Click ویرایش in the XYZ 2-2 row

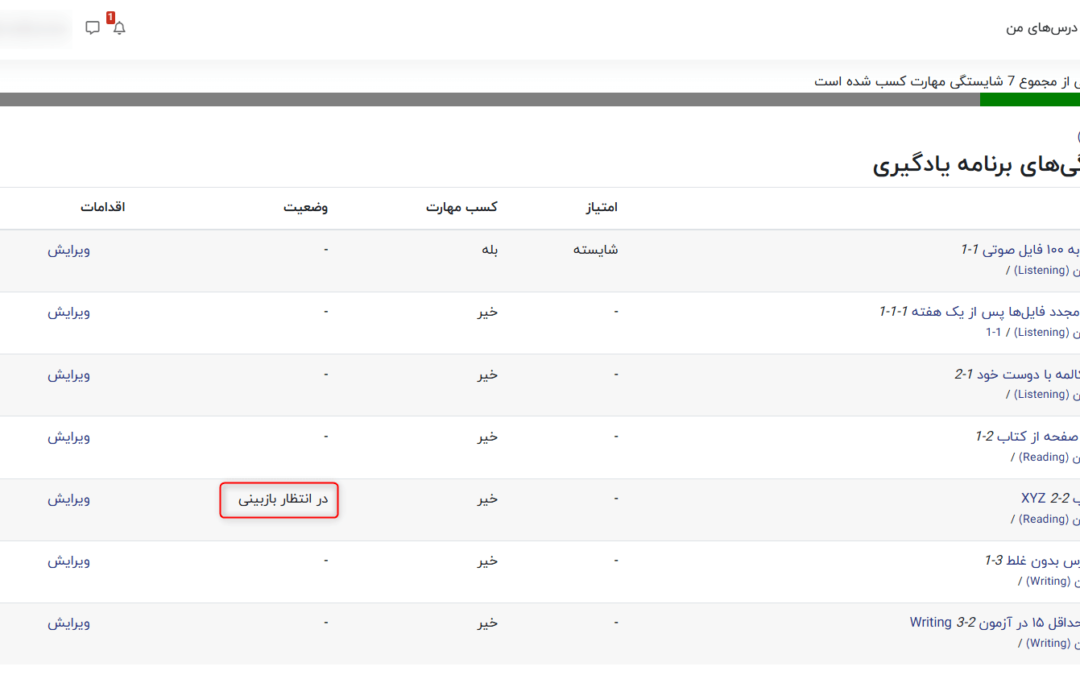tap(69, 498)
